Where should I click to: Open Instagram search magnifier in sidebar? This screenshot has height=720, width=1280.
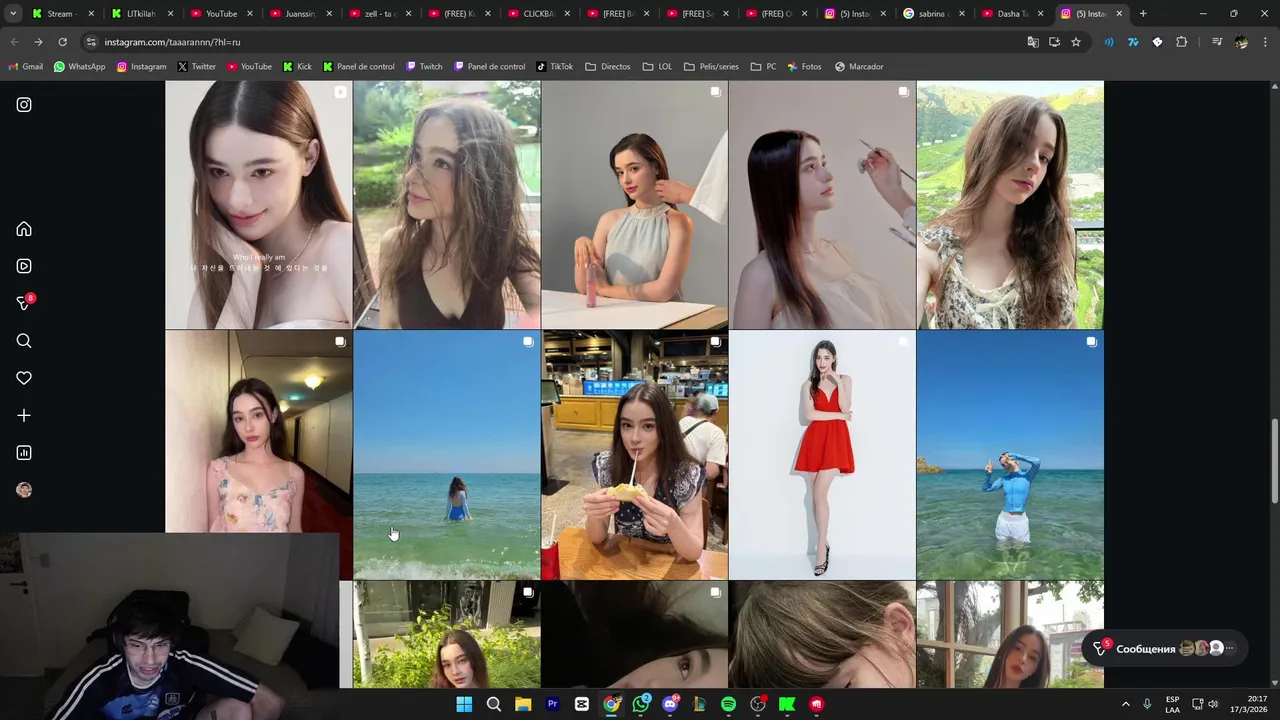[24, 341]
